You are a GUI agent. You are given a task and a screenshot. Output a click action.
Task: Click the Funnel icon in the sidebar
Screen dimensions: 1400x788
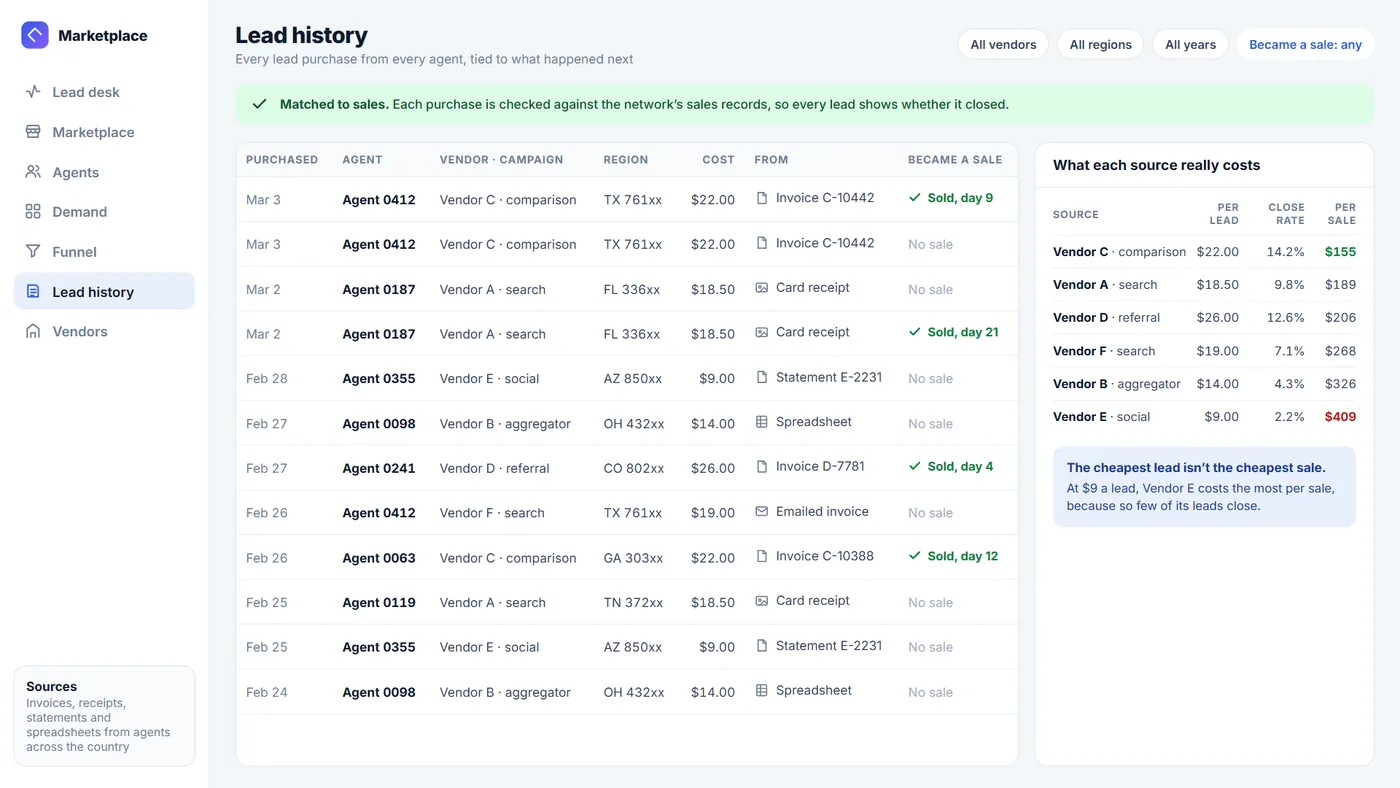[x=33, y=252]
